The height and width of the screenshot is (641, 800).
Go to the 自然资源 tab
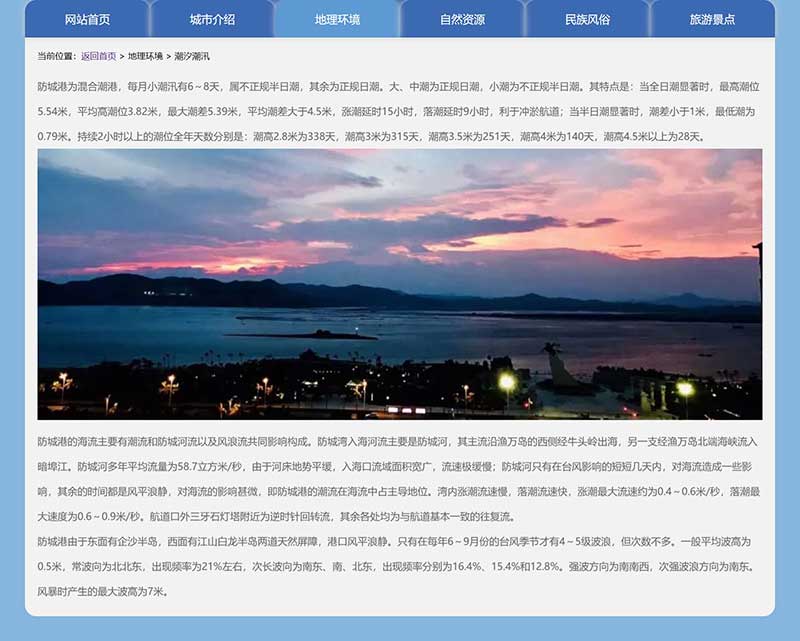[x=462, y=19]
